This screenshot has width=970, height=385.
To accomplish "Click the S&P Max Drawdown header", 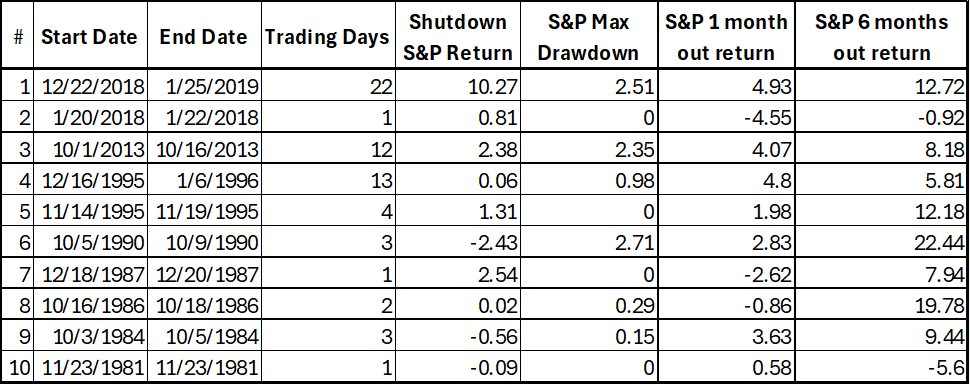I will [x=588, y=36].
